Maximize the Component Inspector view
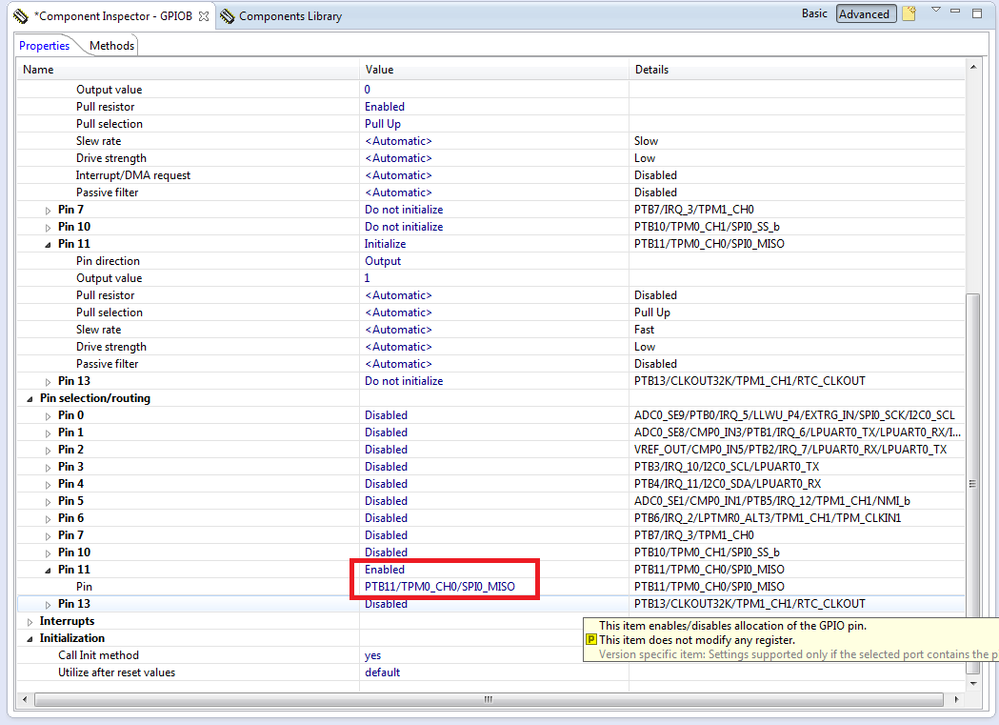This screenshot has width=999, height=725. (x=977, y=13)
